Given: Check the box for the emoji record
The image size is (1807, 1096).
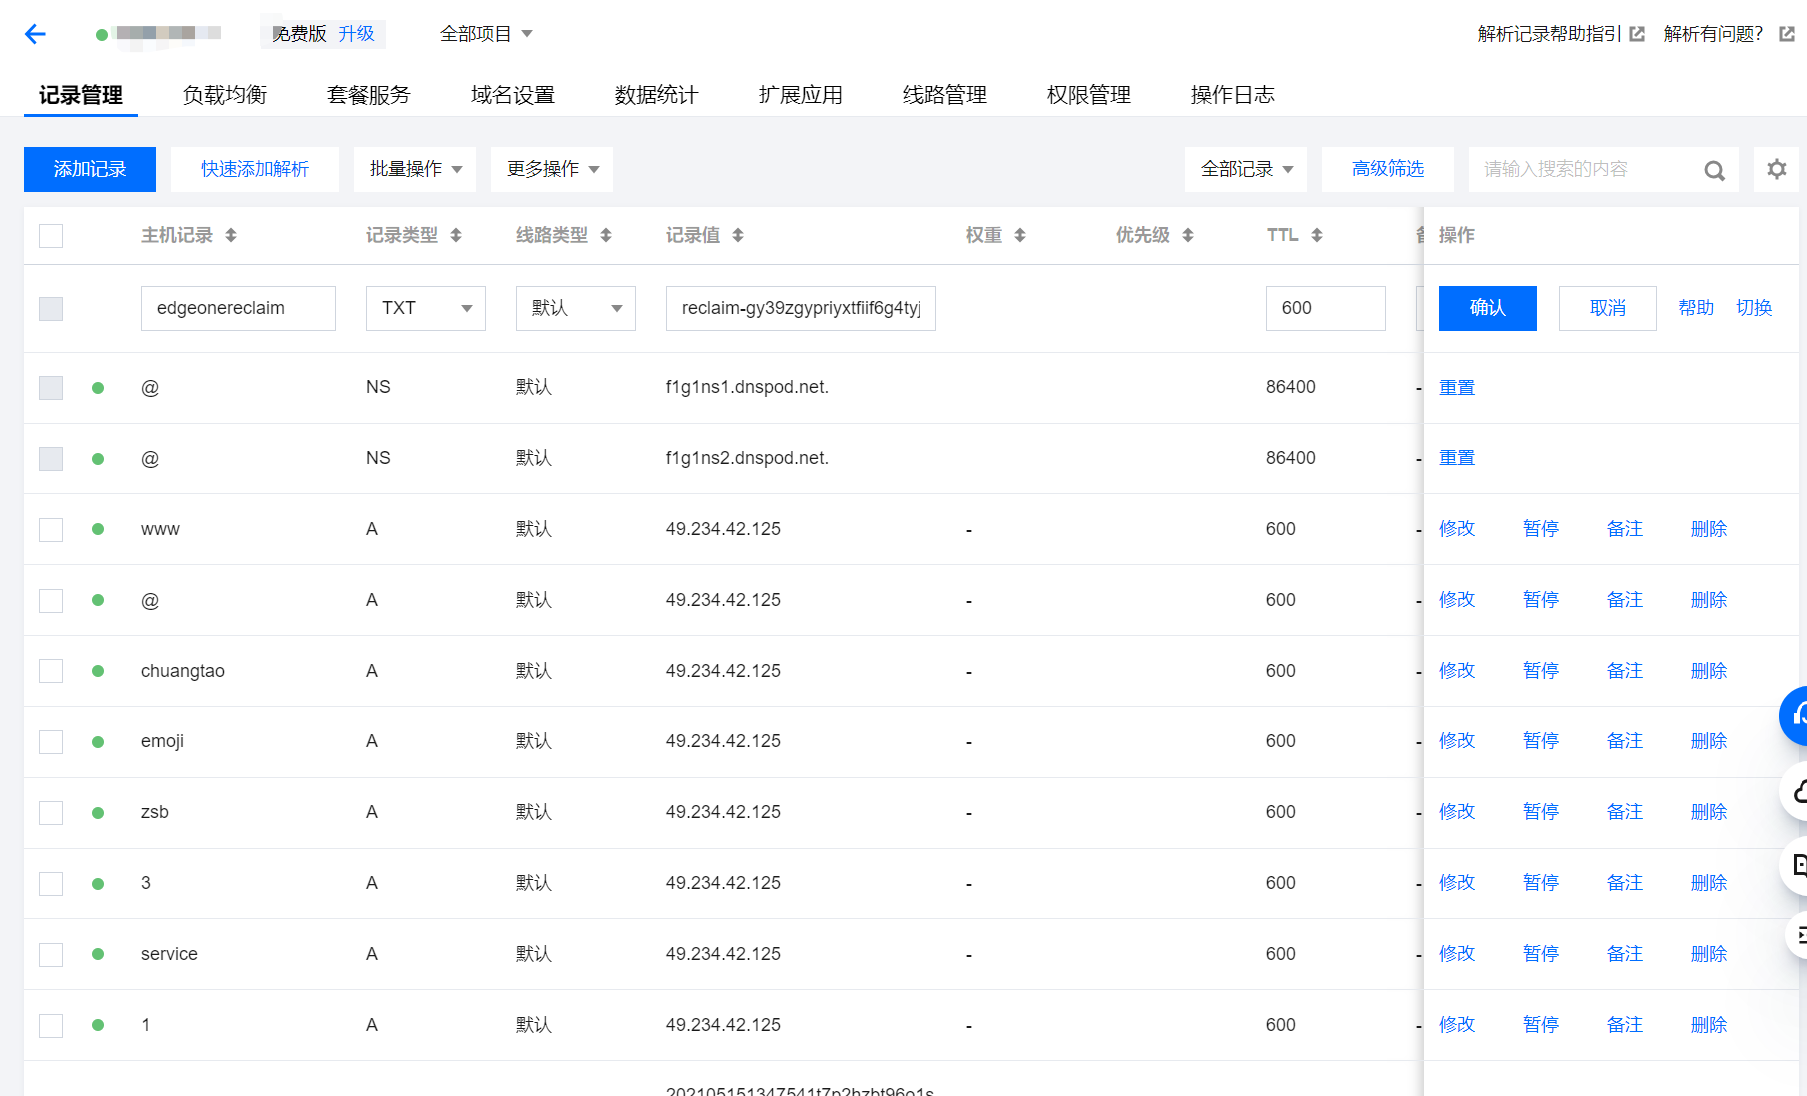Looking at the screenshot, I should click(51, 742).
